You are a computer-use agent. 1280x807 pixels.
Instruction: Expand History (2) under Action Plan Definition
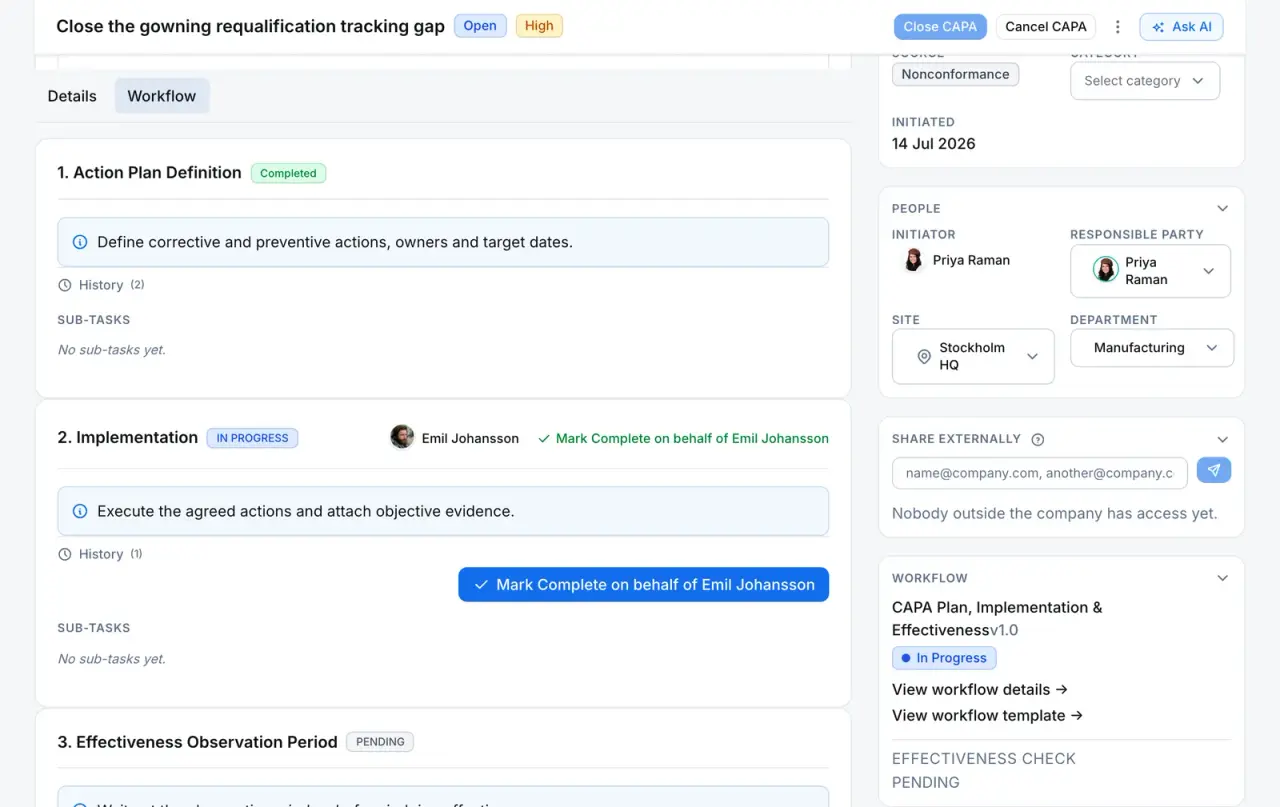101,285
